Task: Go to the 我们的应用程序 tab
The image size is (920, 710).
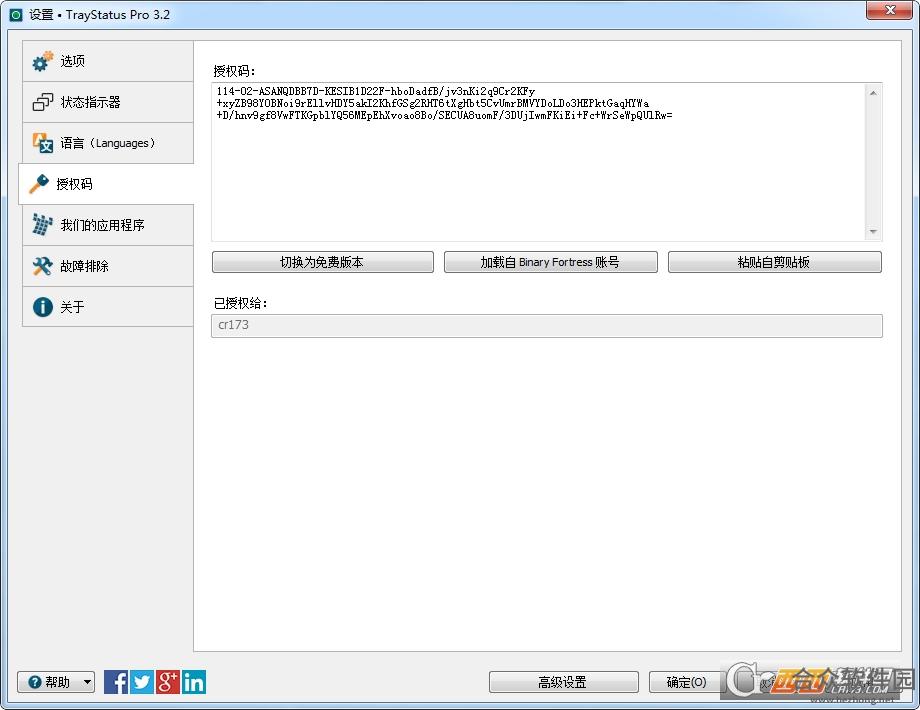Action: pyautogui.click(x=108, y=225)
